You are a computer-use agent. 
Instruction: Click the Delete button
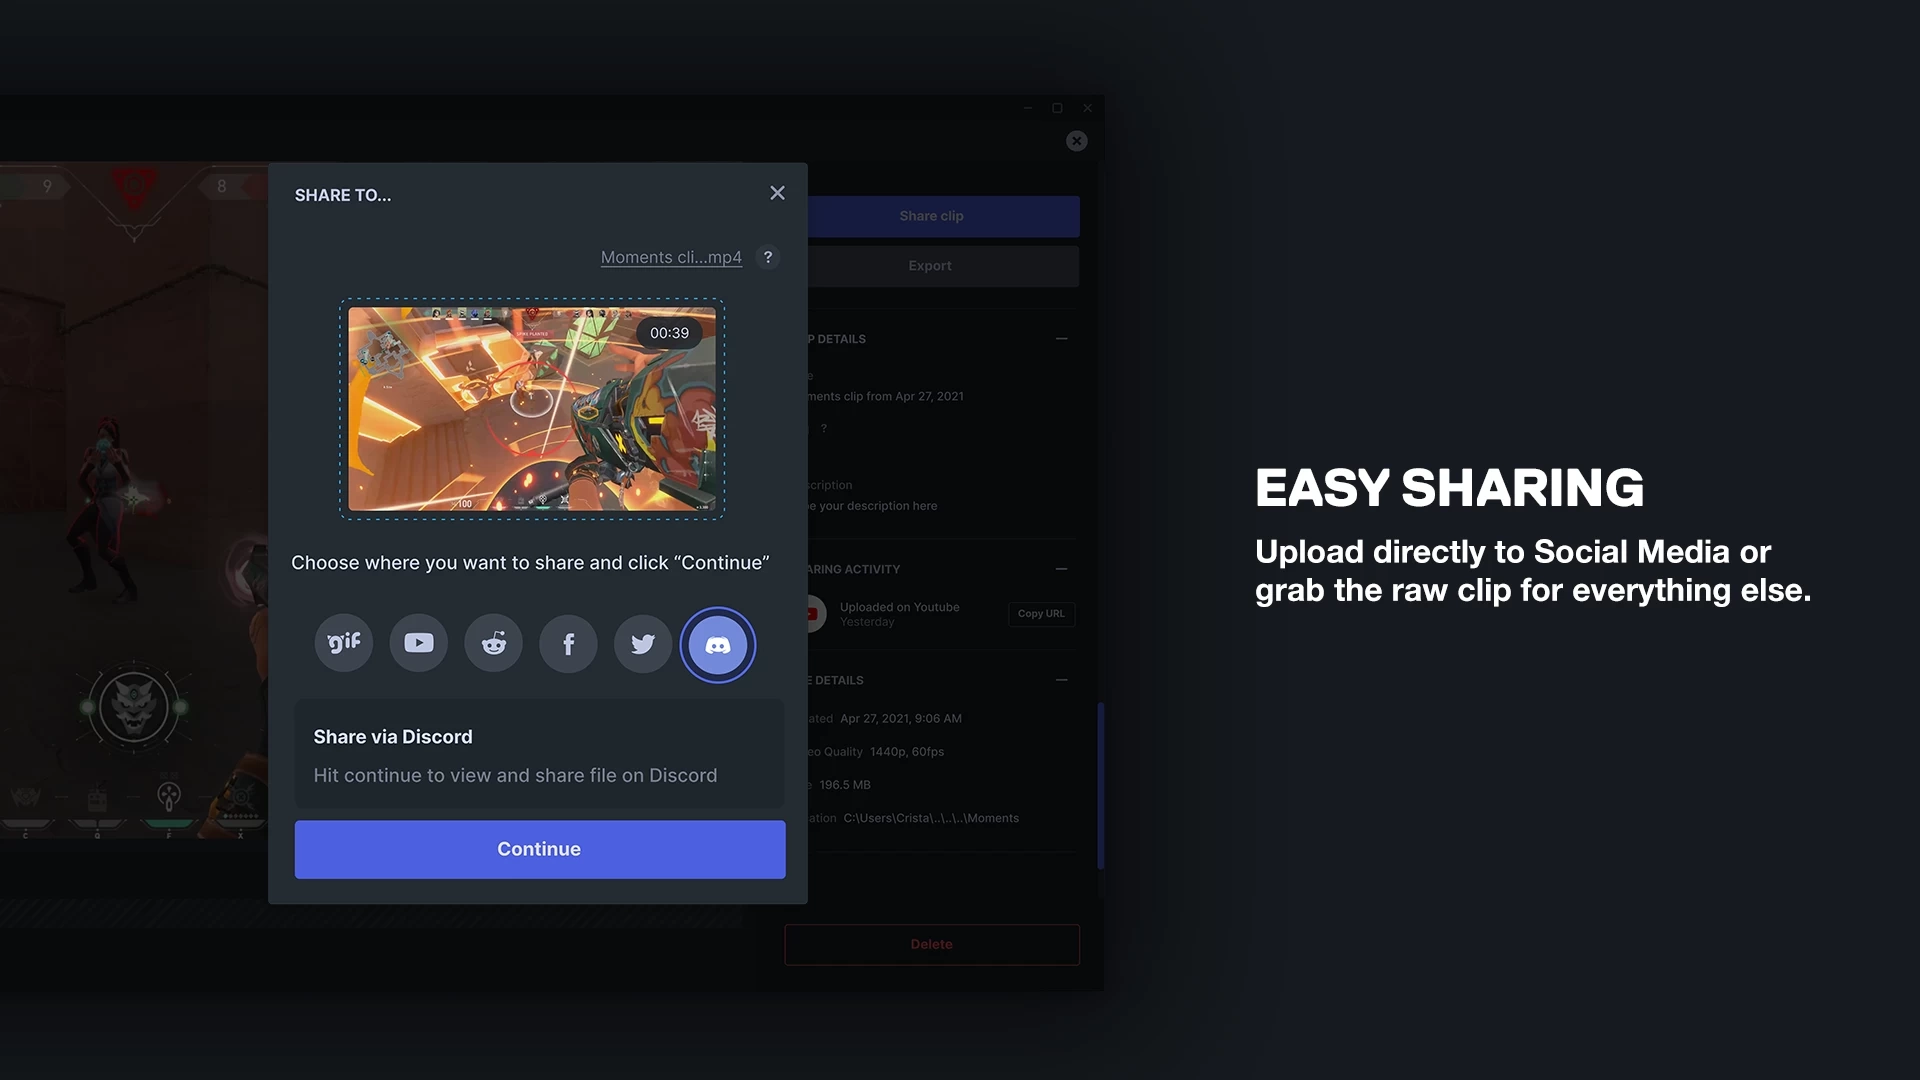(931, 944)
